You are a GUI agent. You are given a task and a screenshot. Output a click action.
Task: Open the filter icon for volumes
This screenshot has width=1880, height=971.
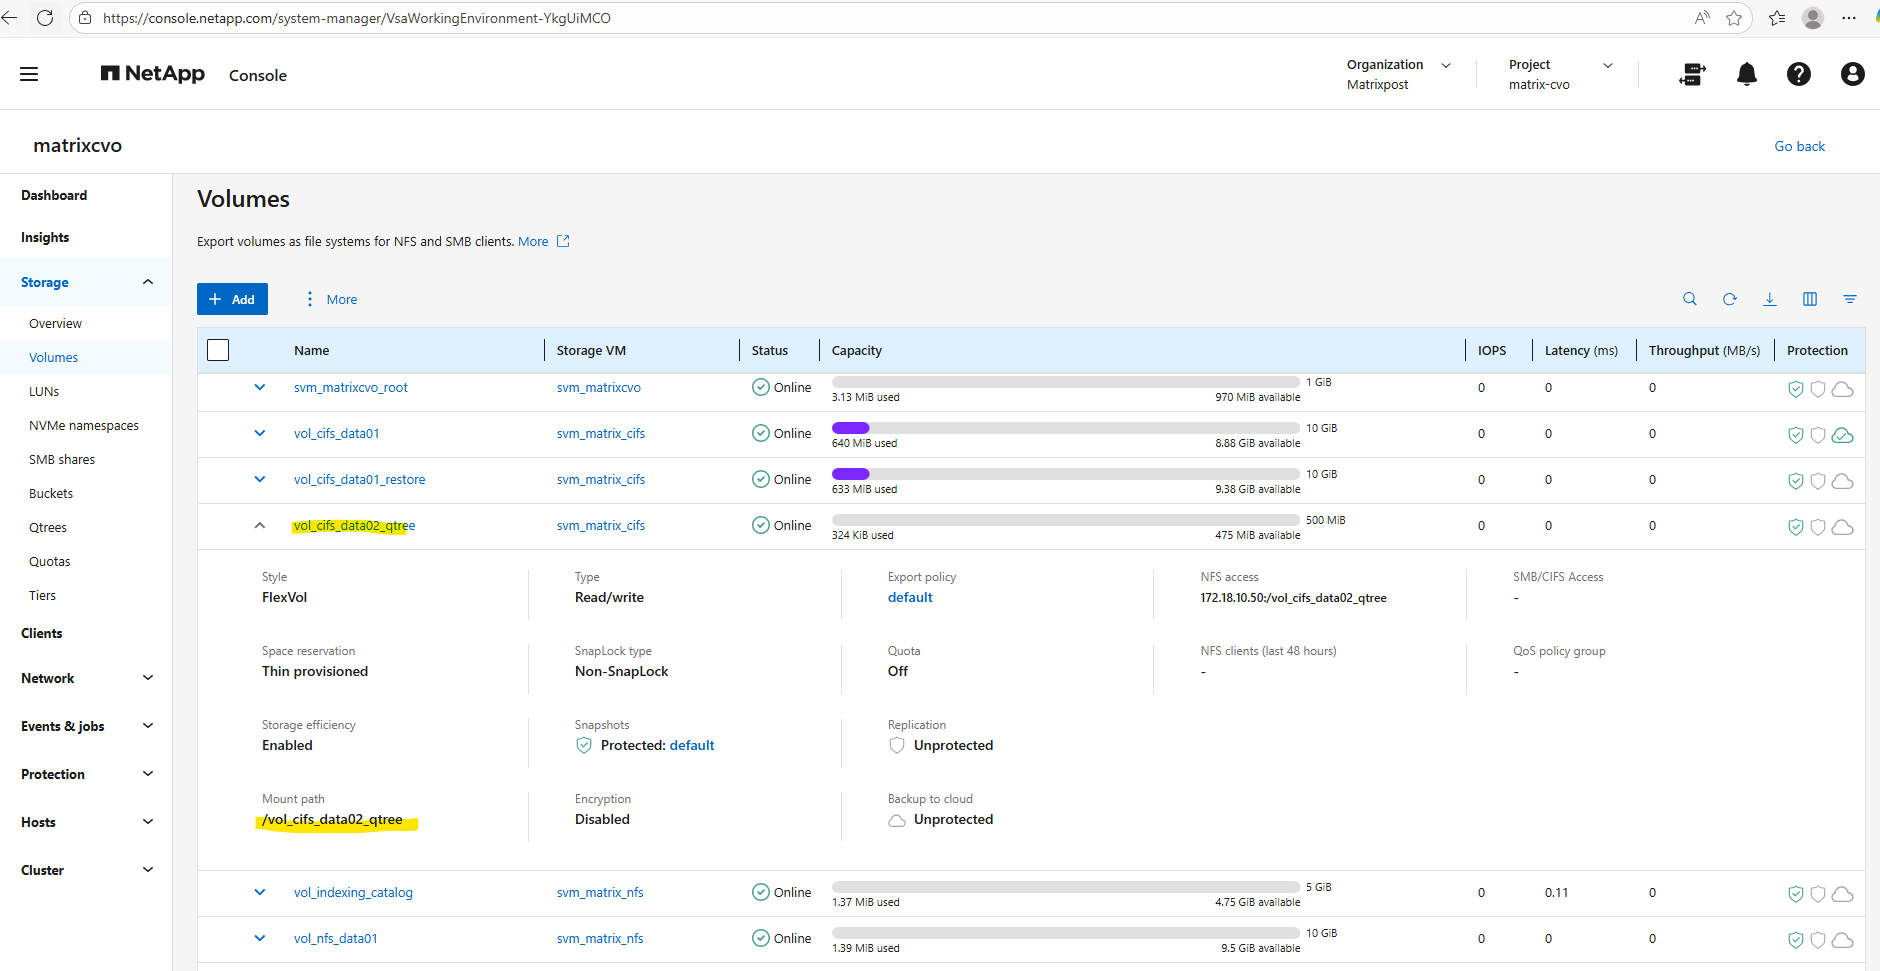click(1850, 299)
